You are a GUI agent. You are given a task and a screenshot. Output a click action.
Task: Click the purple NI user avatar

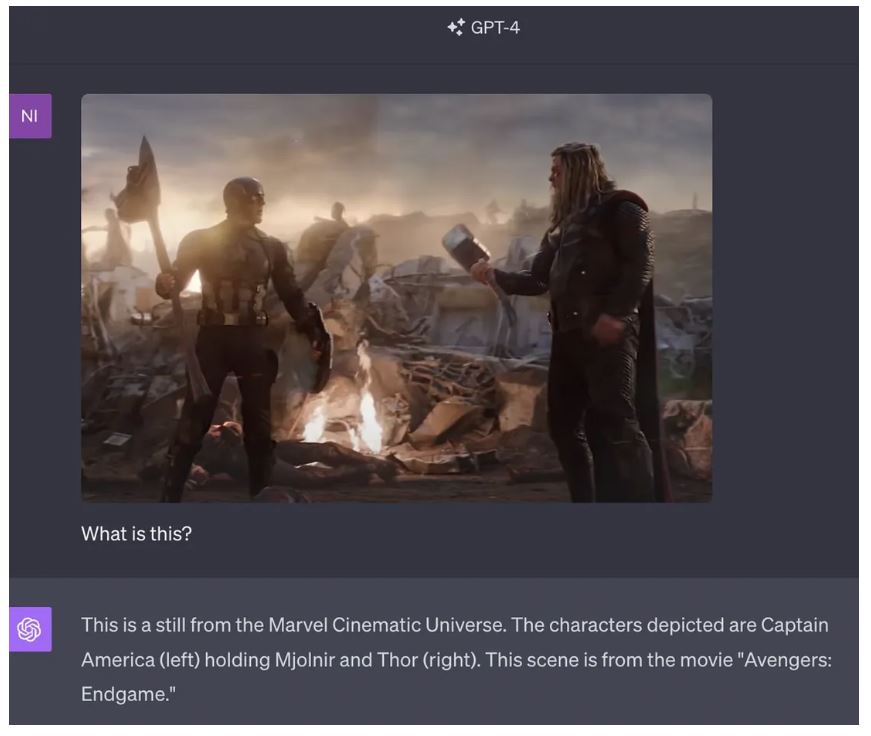tap(30, 116)
